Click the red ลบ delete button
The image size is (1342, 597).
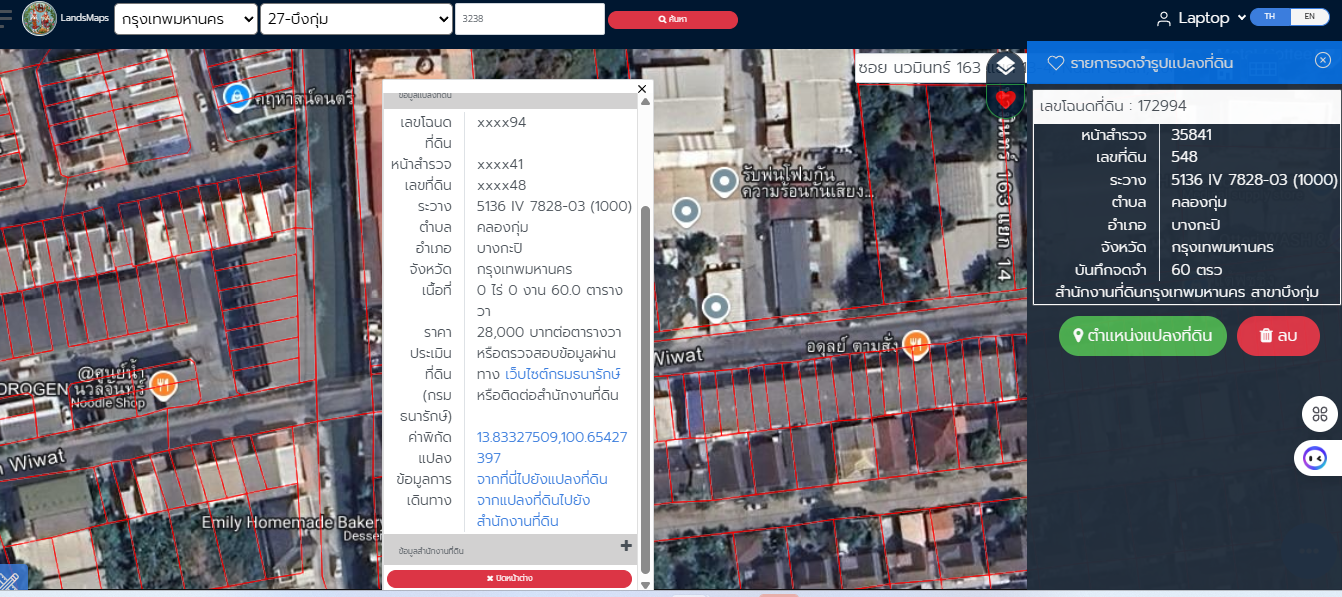pyautogui.click(x=1278, y=336)
